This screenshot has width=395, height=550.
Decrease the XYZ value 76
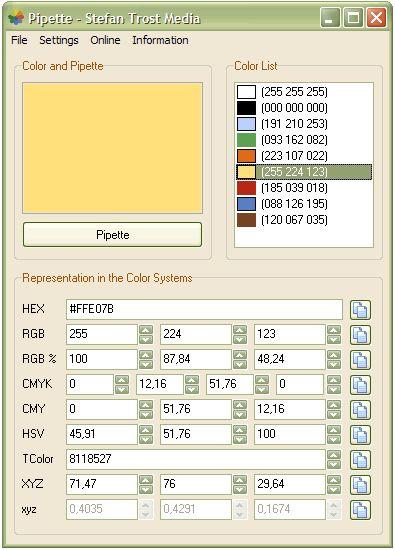tap(240, 489)
